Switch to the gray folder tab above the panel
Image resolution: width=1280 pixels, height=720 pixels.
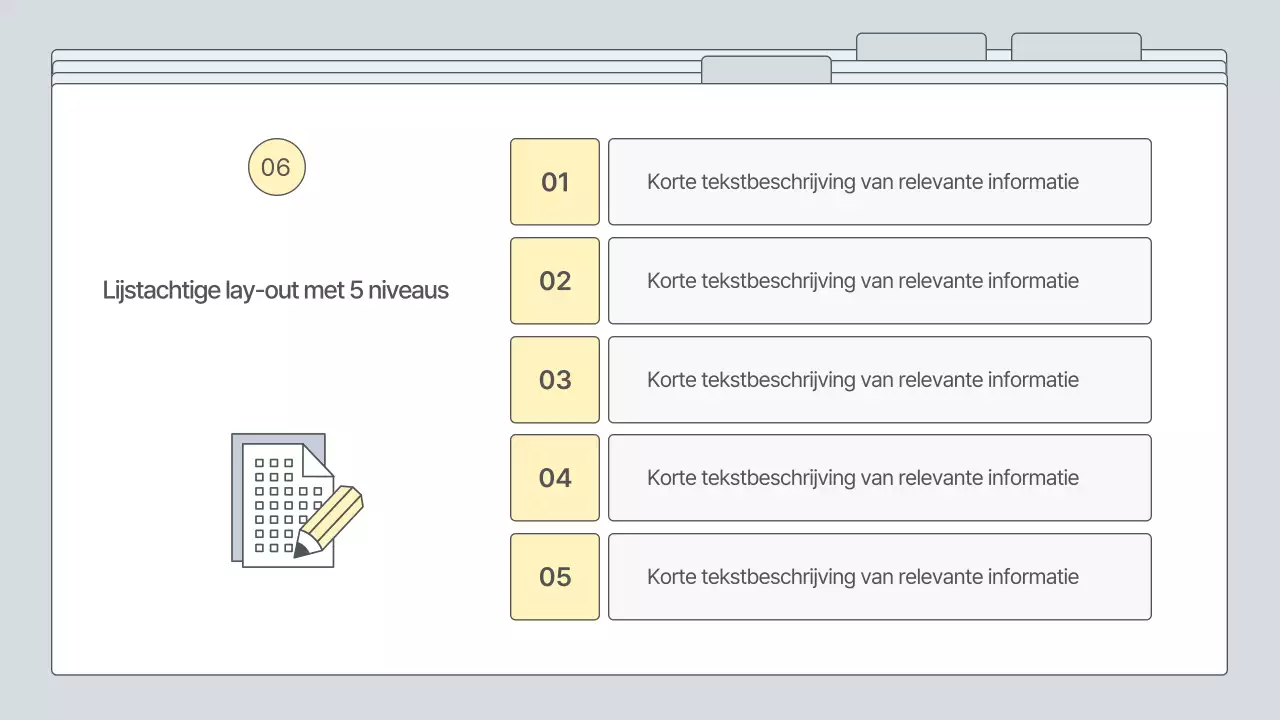[x=766, y=70]
